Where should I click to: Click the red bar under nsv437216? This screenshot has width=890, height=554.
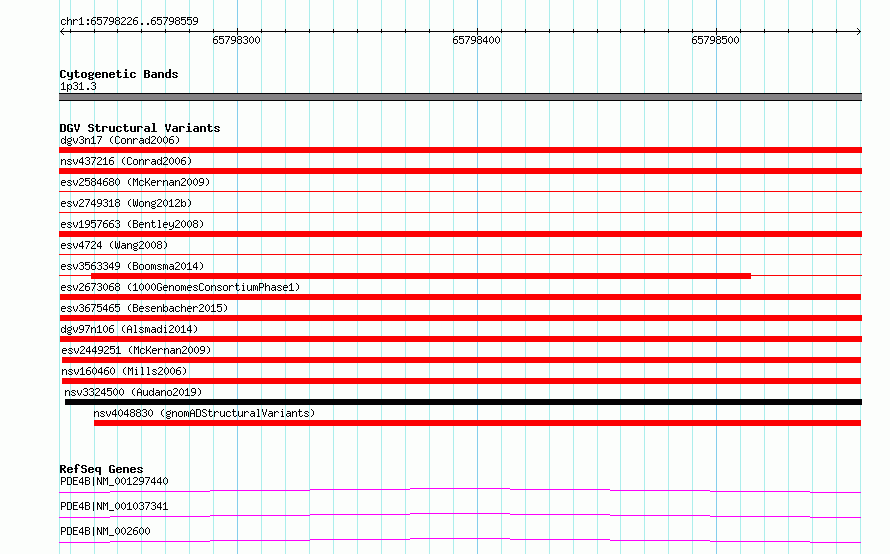[460, 171]
